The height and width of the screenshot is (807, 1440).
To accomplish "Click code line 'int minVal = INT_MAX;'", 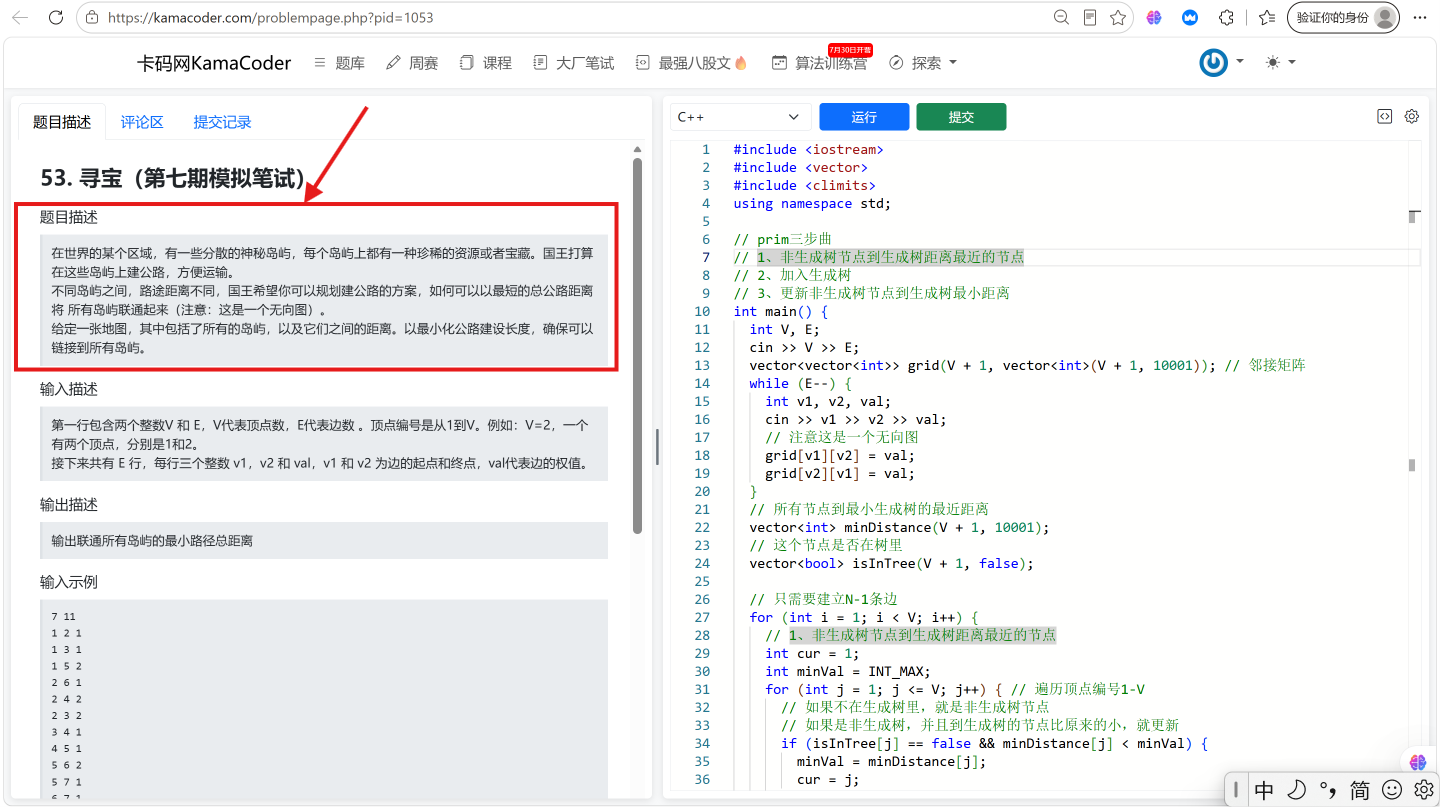I will tap(848, 671).
